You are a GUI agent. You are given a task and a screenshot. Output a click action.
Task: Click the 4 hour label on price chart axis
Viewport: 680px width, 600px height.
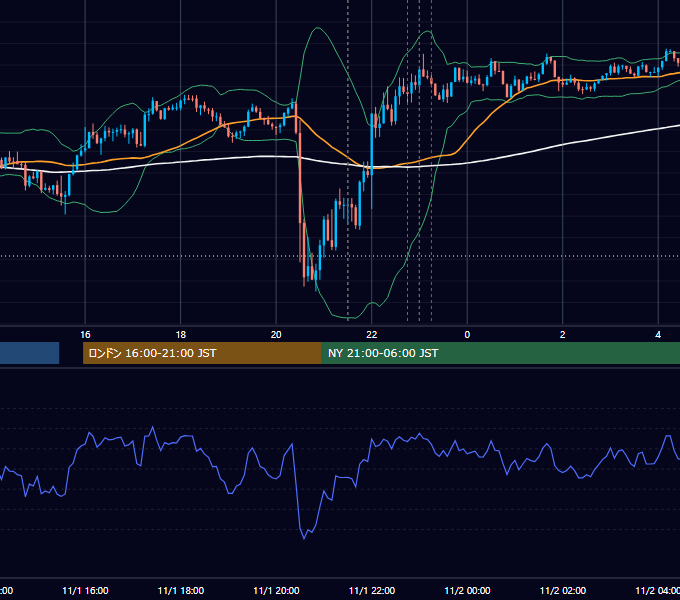(658, 335)
